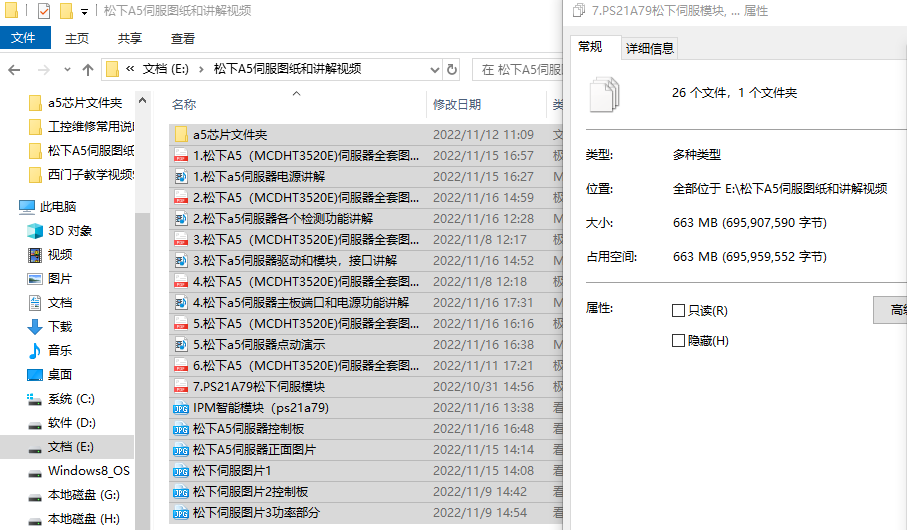The image size is (907, 530).
Task: Go up one folder level
Action: (x=88, y=70)
